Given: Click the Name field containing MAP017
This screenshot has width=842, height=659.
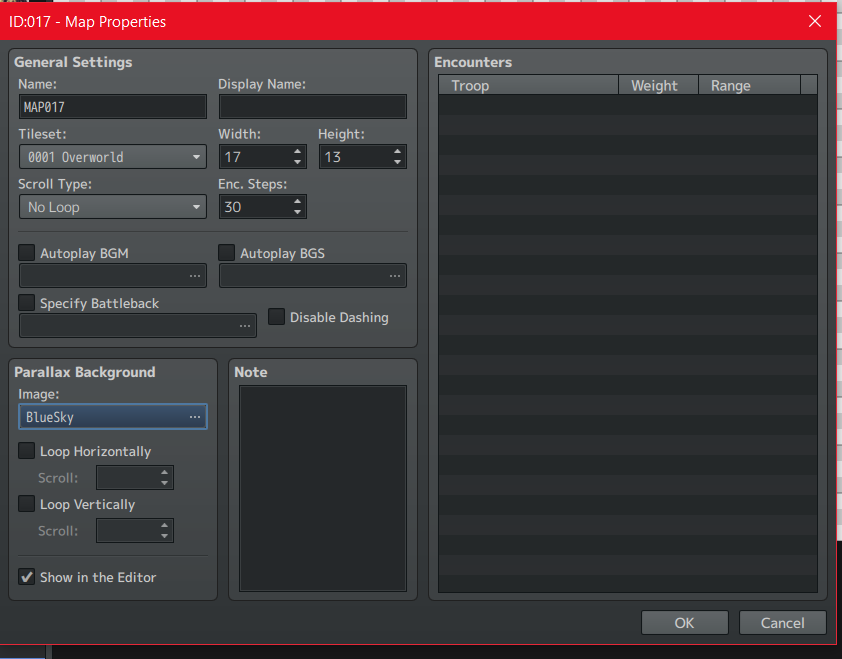Looking at the screenshot, I should click(x=113, y=107).
